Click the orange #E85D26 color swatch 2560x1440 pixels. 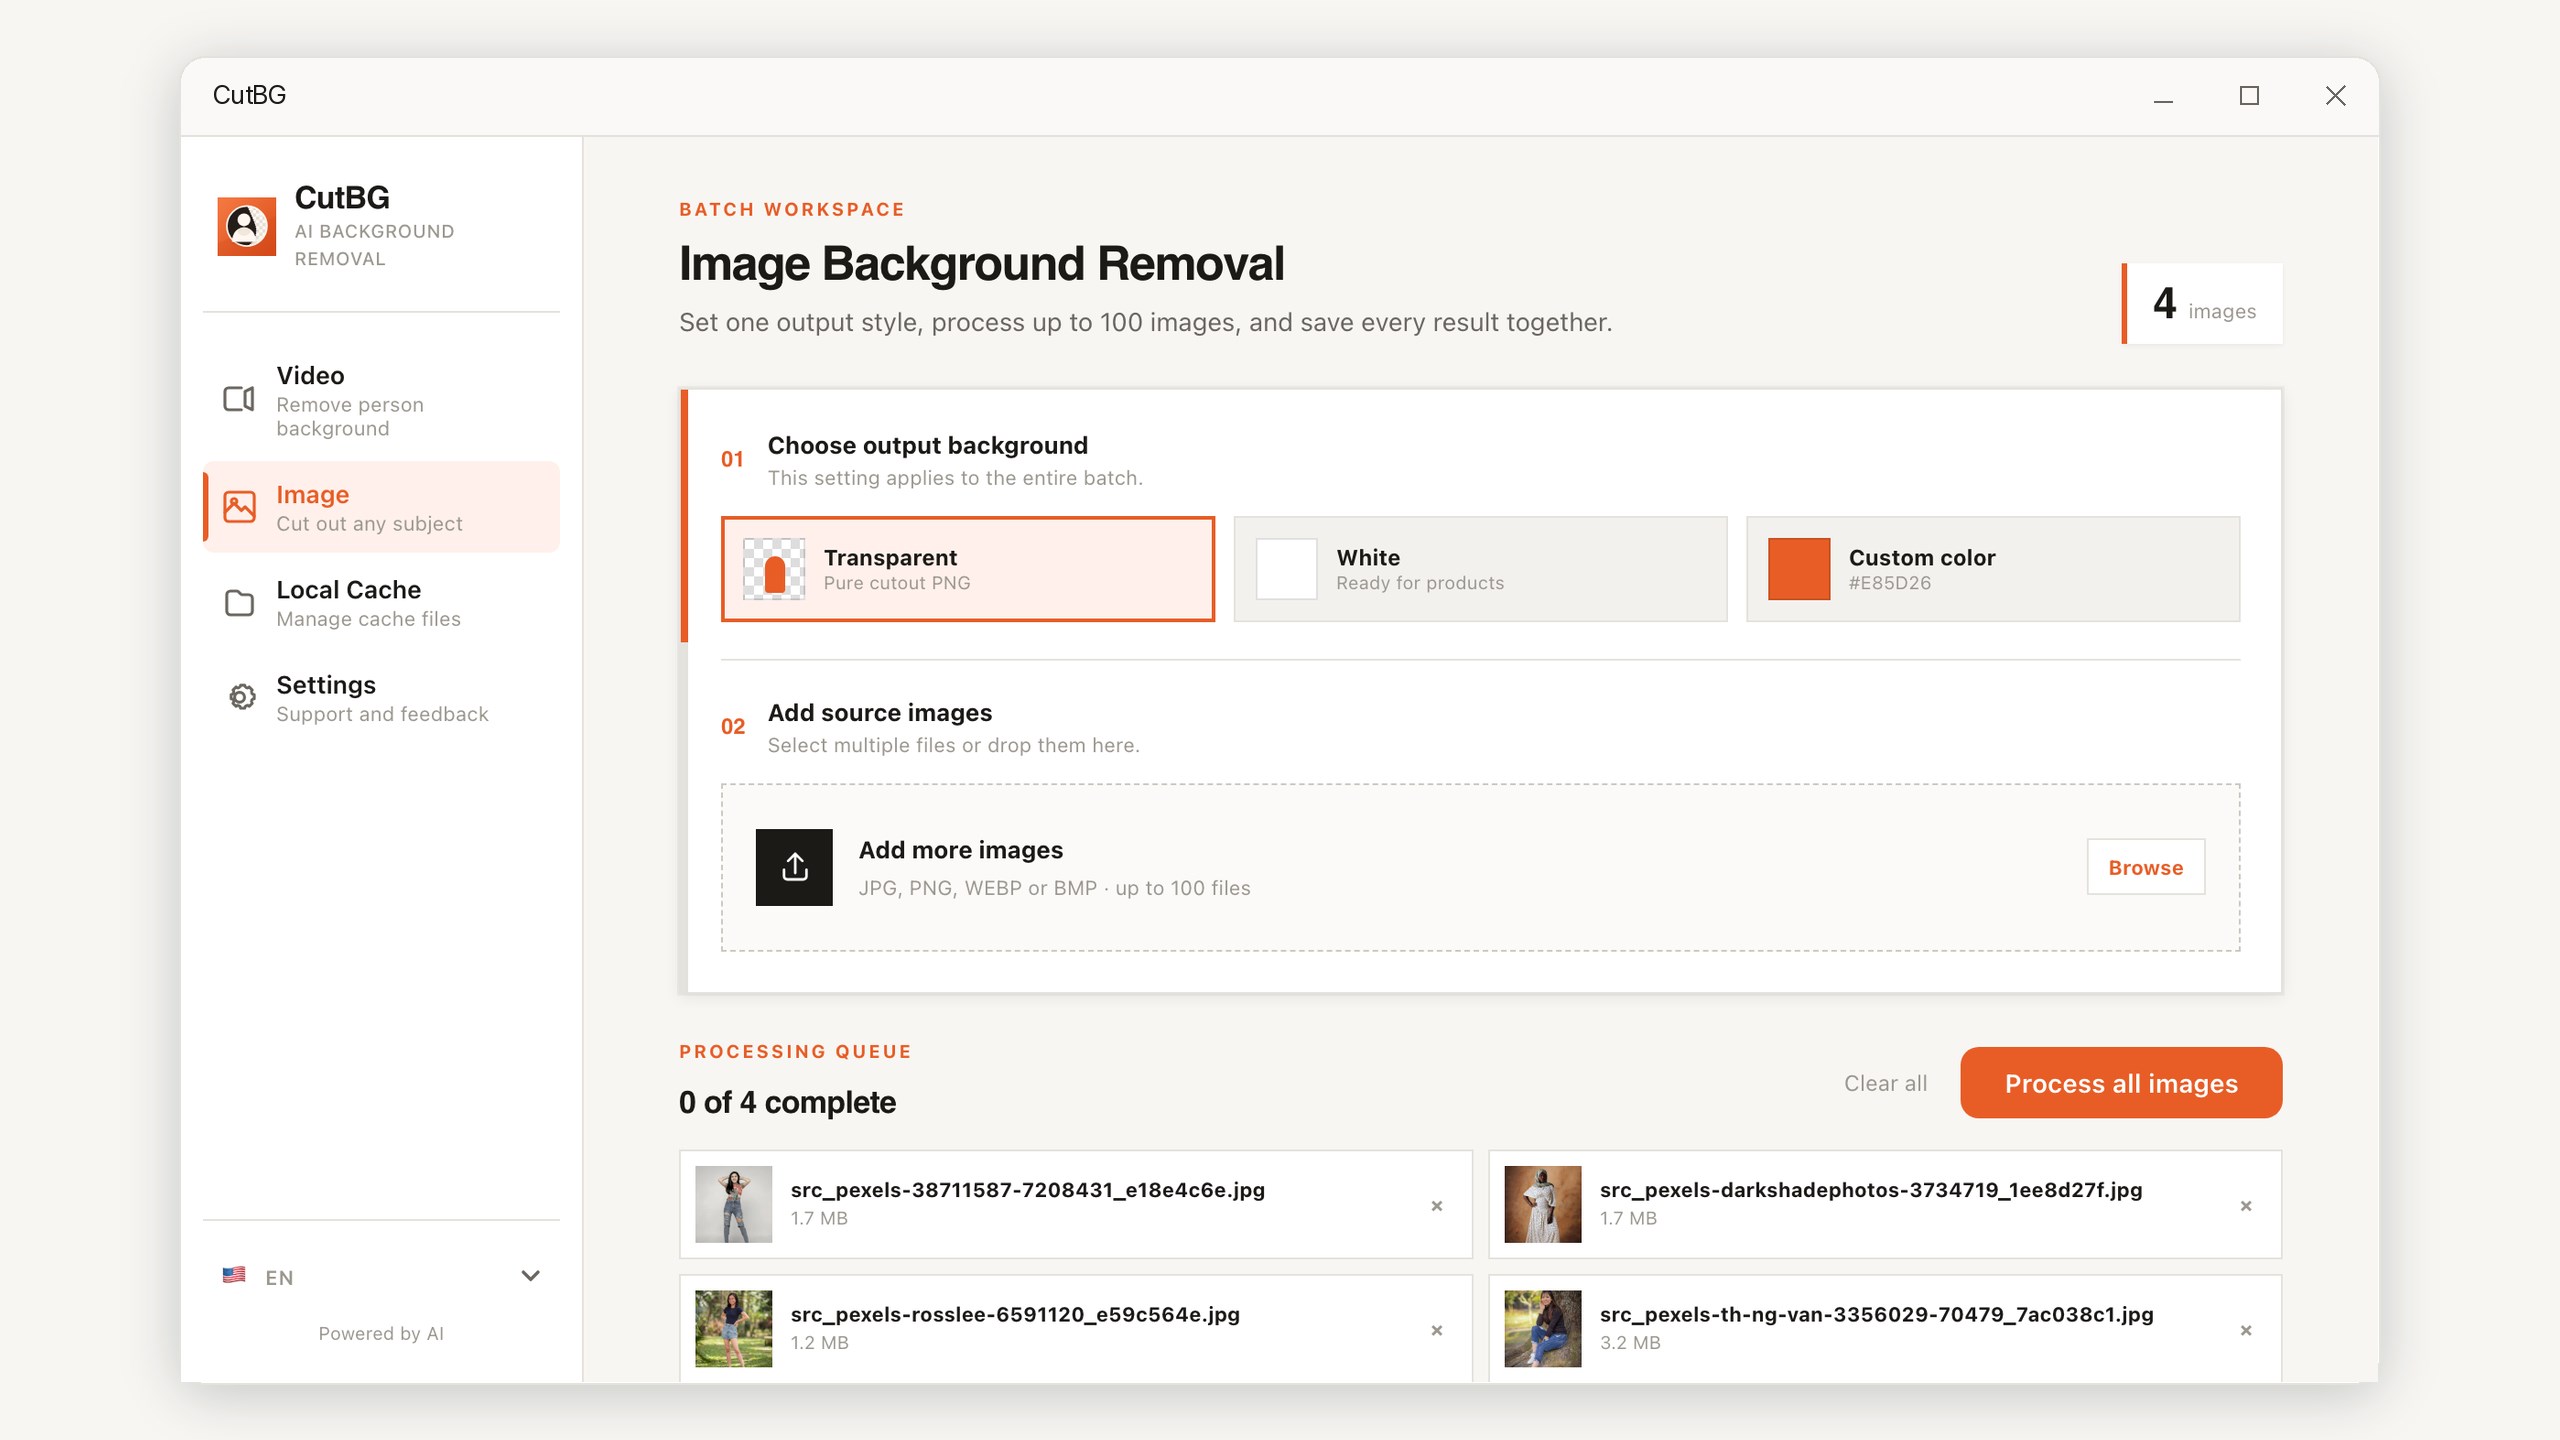point(1799,569)
